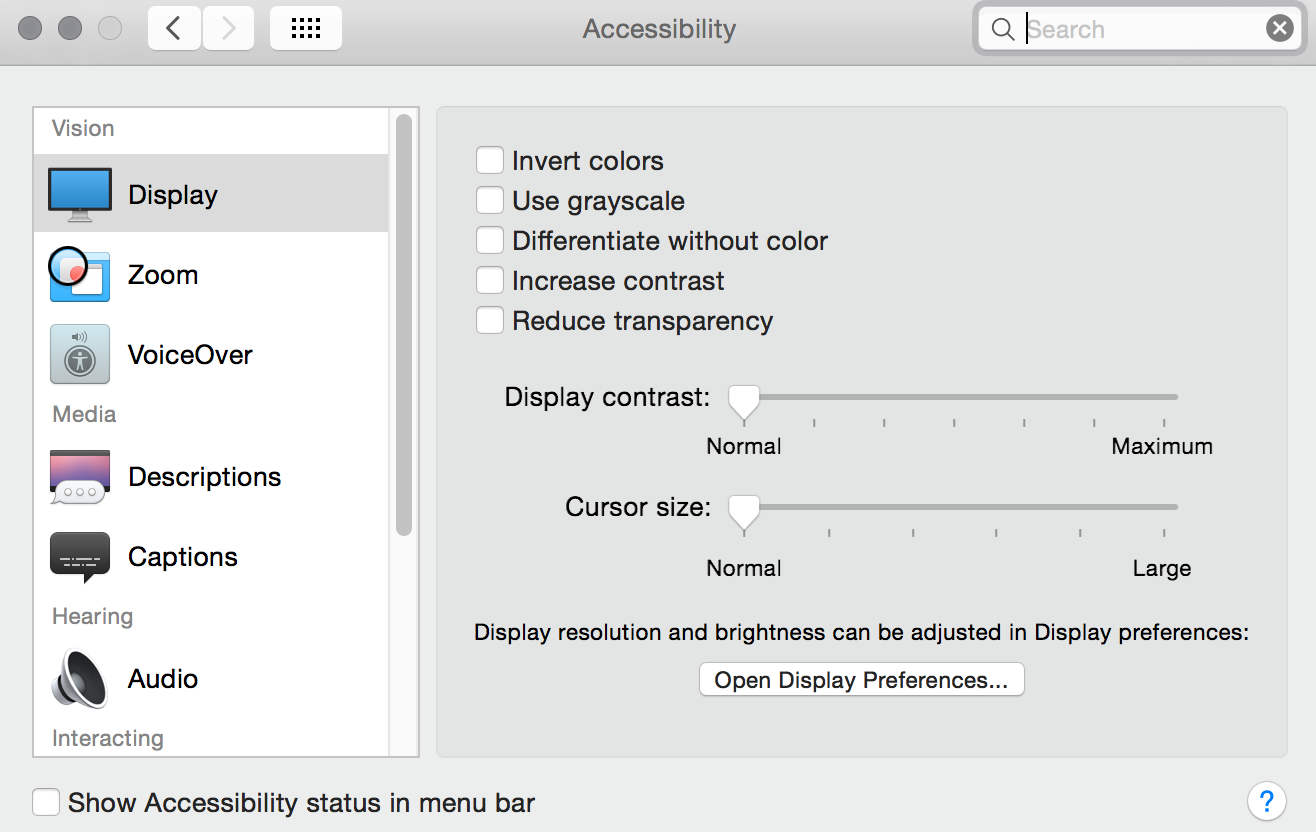Image resolution: width=1316 pixels, height=832 pixels.
Task: Select the Display monitor icon in sidebar
Action: [x=80, y=195]
